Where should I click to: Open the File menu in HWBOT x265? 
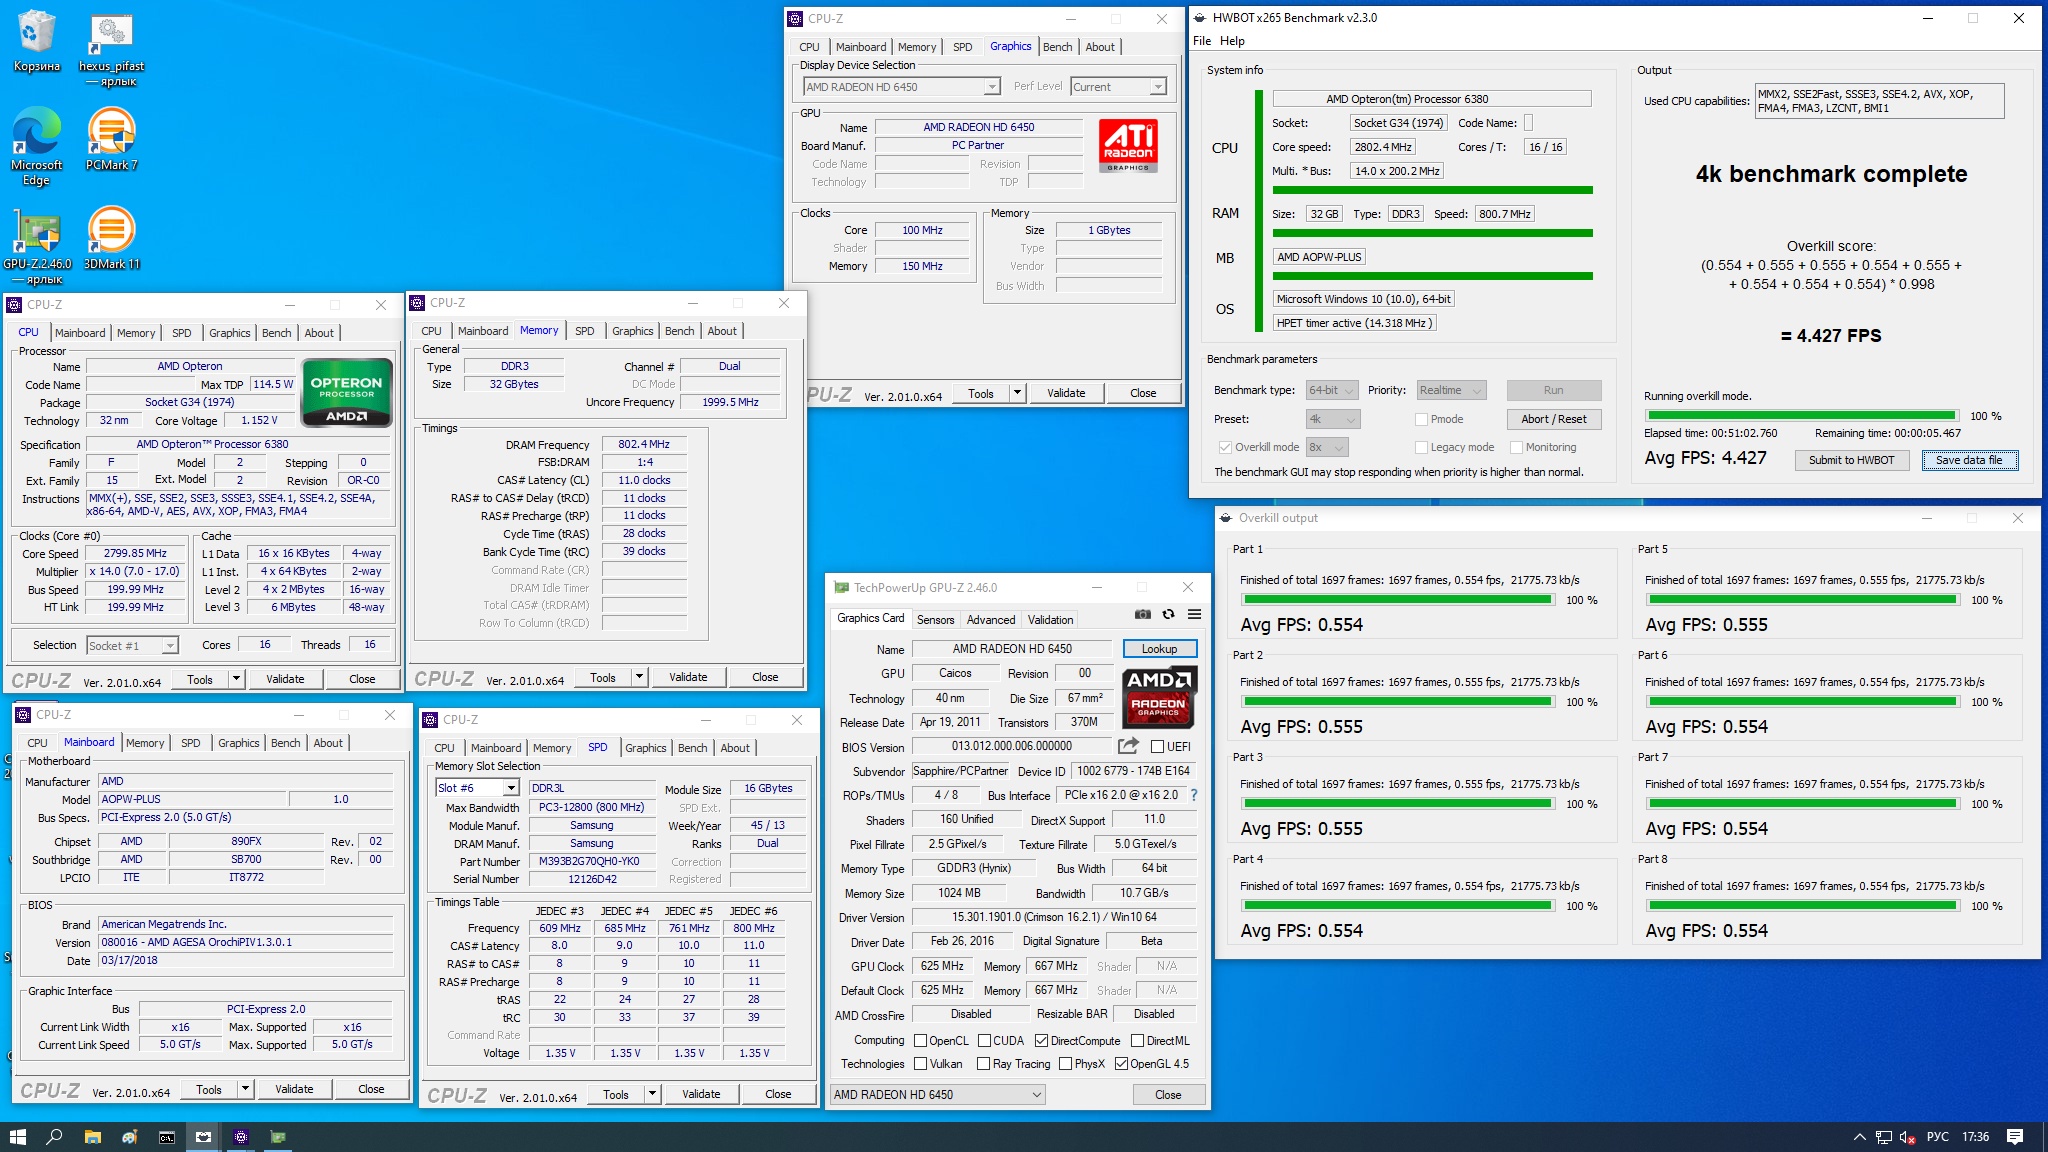click(x=1202, y=41)
